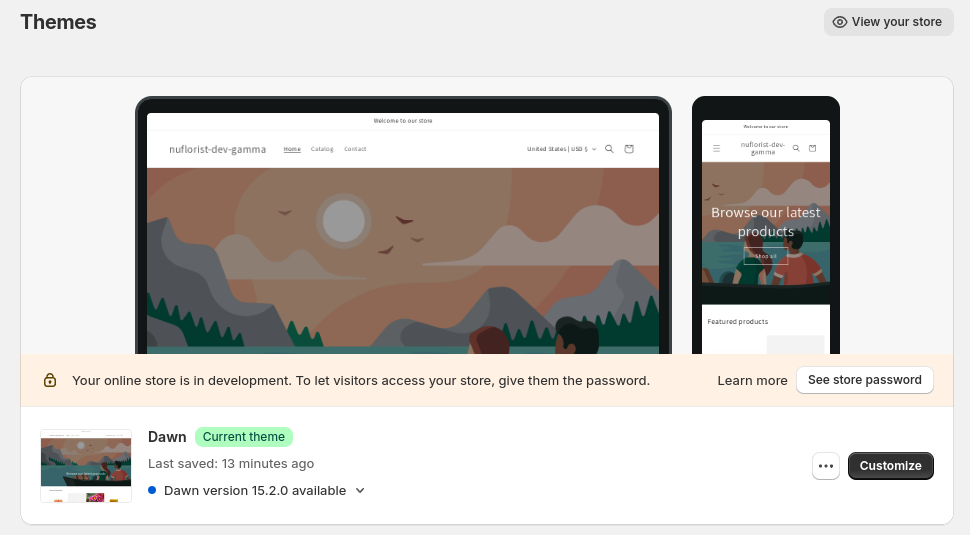The image size is (970, 535).
Task: Expand Dawn version 15.2.0 available details
Action: pyautogui.click(x=360, y=490)
